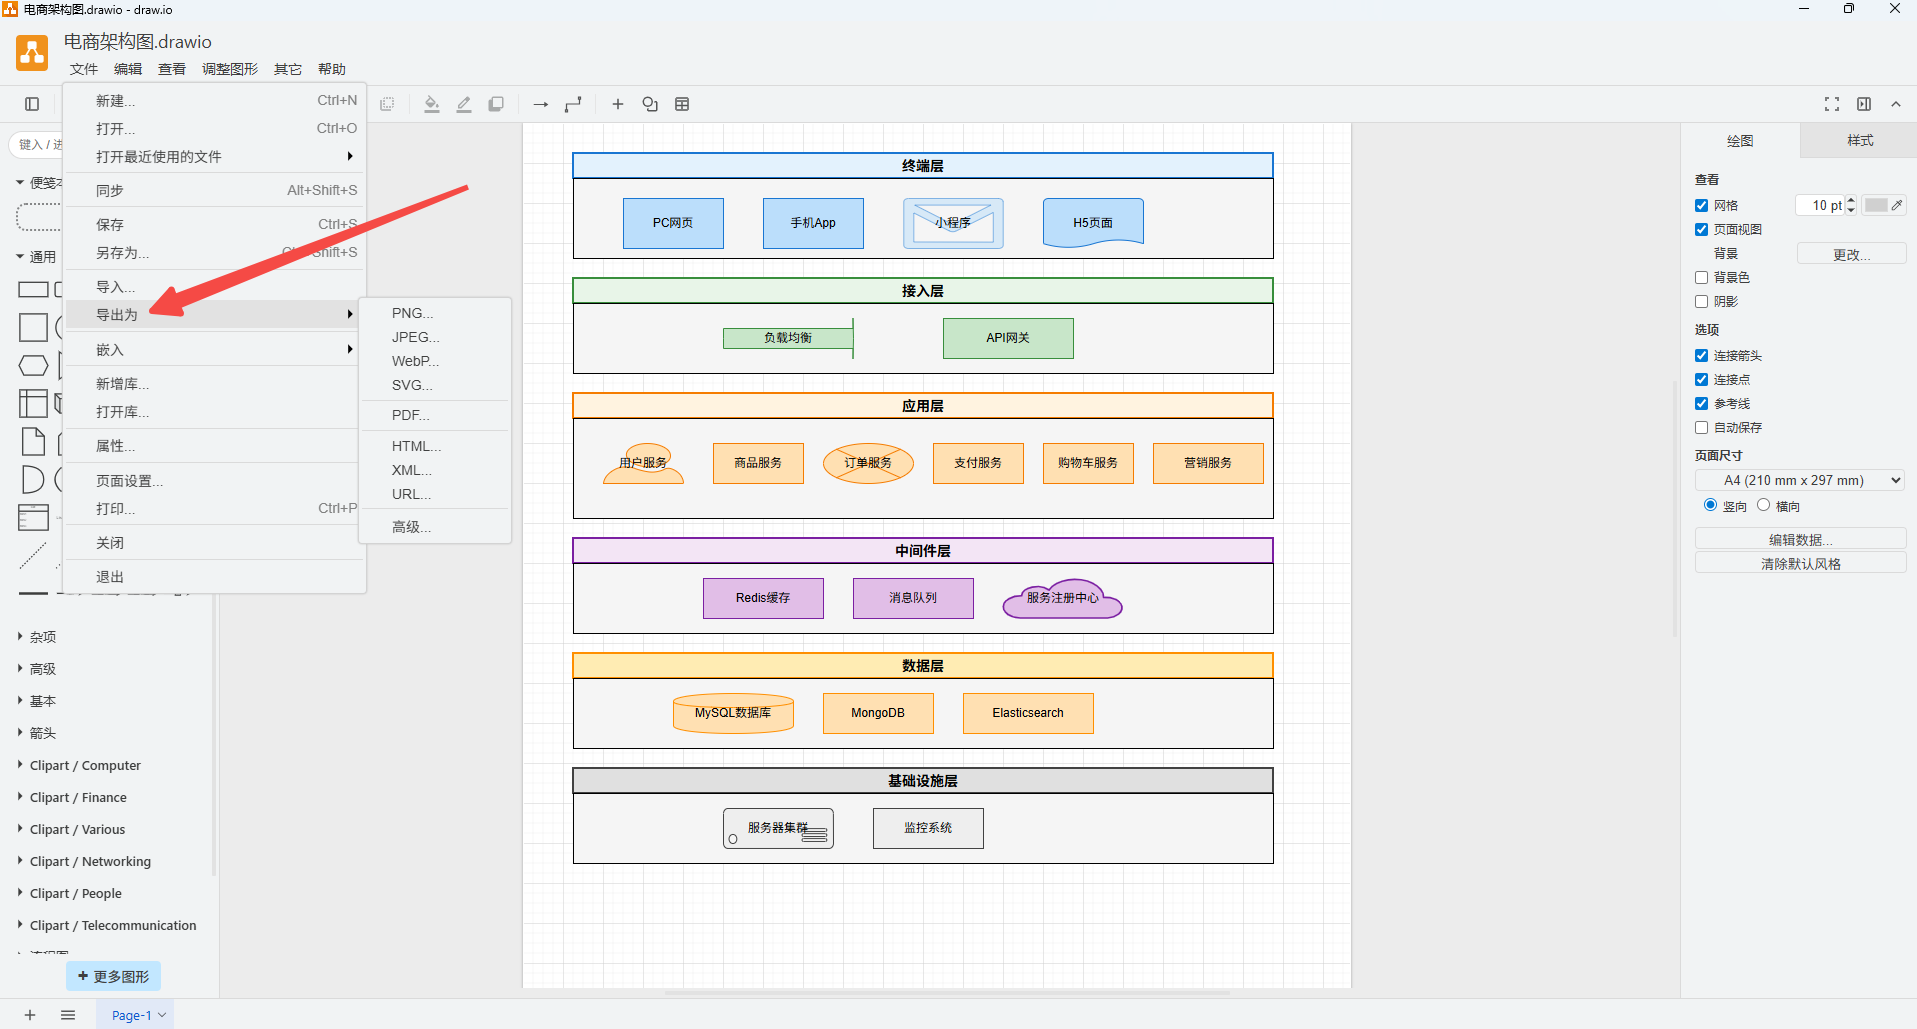Select the 横向 landscape radio button
This screenshot has width=1917, height=1029.
(1763, 505)
